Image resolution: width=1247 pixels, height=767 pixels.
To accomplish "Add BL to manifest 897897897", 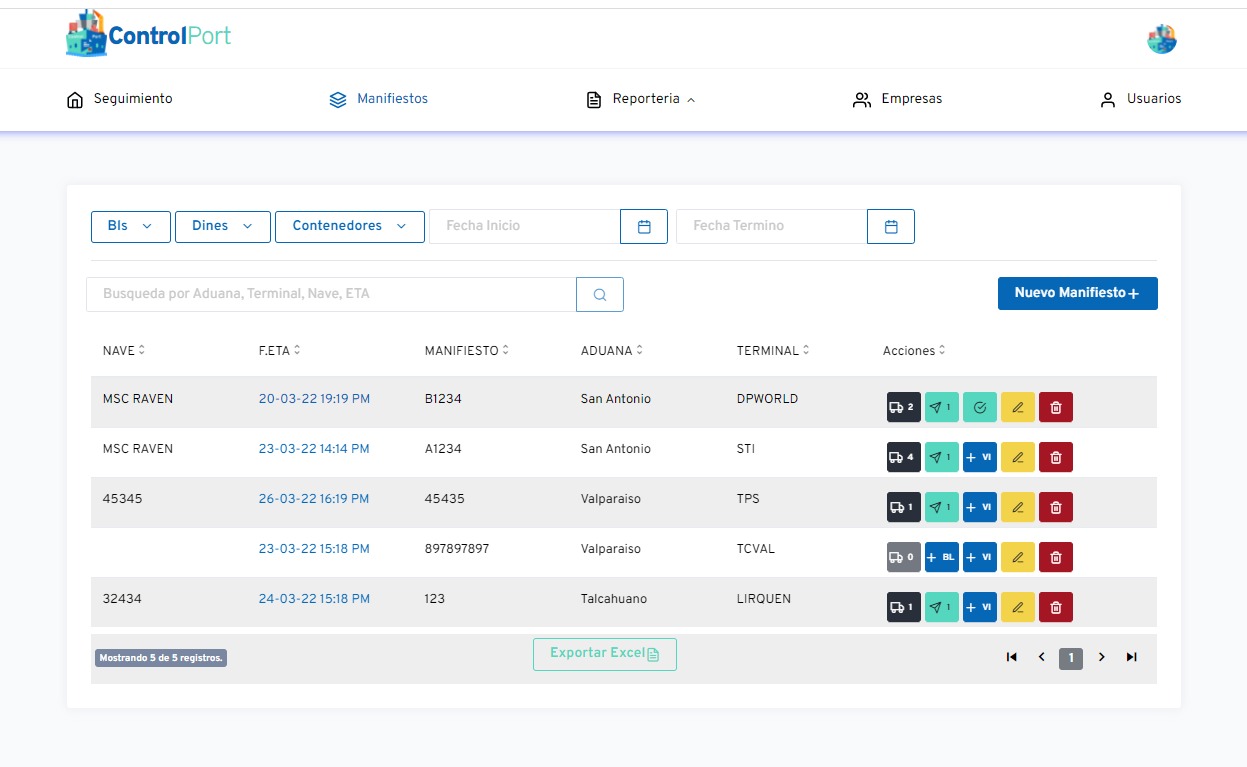I will click(x=941, y=557).
